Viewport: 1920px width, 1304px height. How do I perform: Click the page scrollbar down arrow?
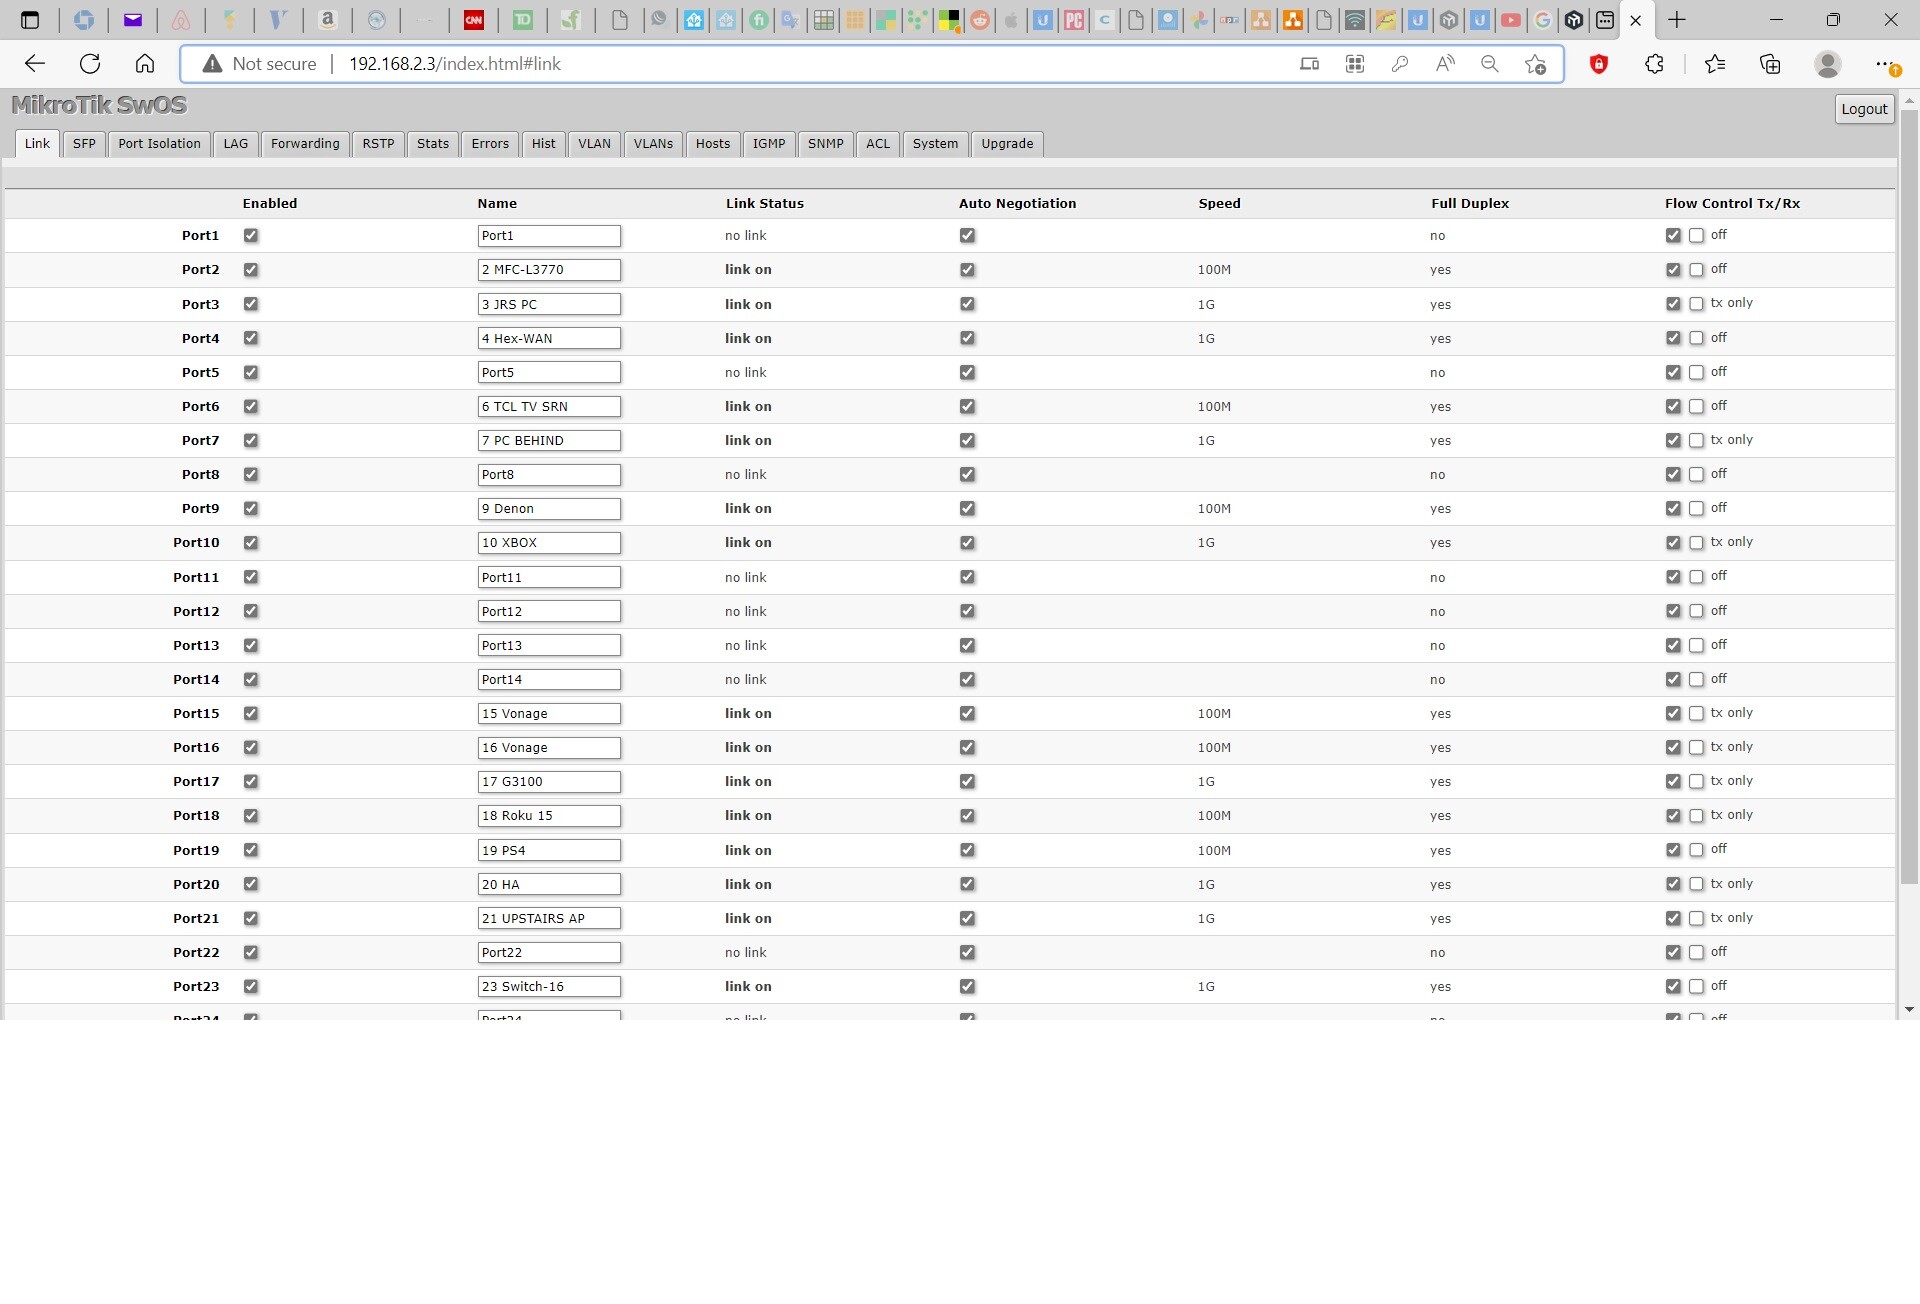click(x=1909, y=1010)
